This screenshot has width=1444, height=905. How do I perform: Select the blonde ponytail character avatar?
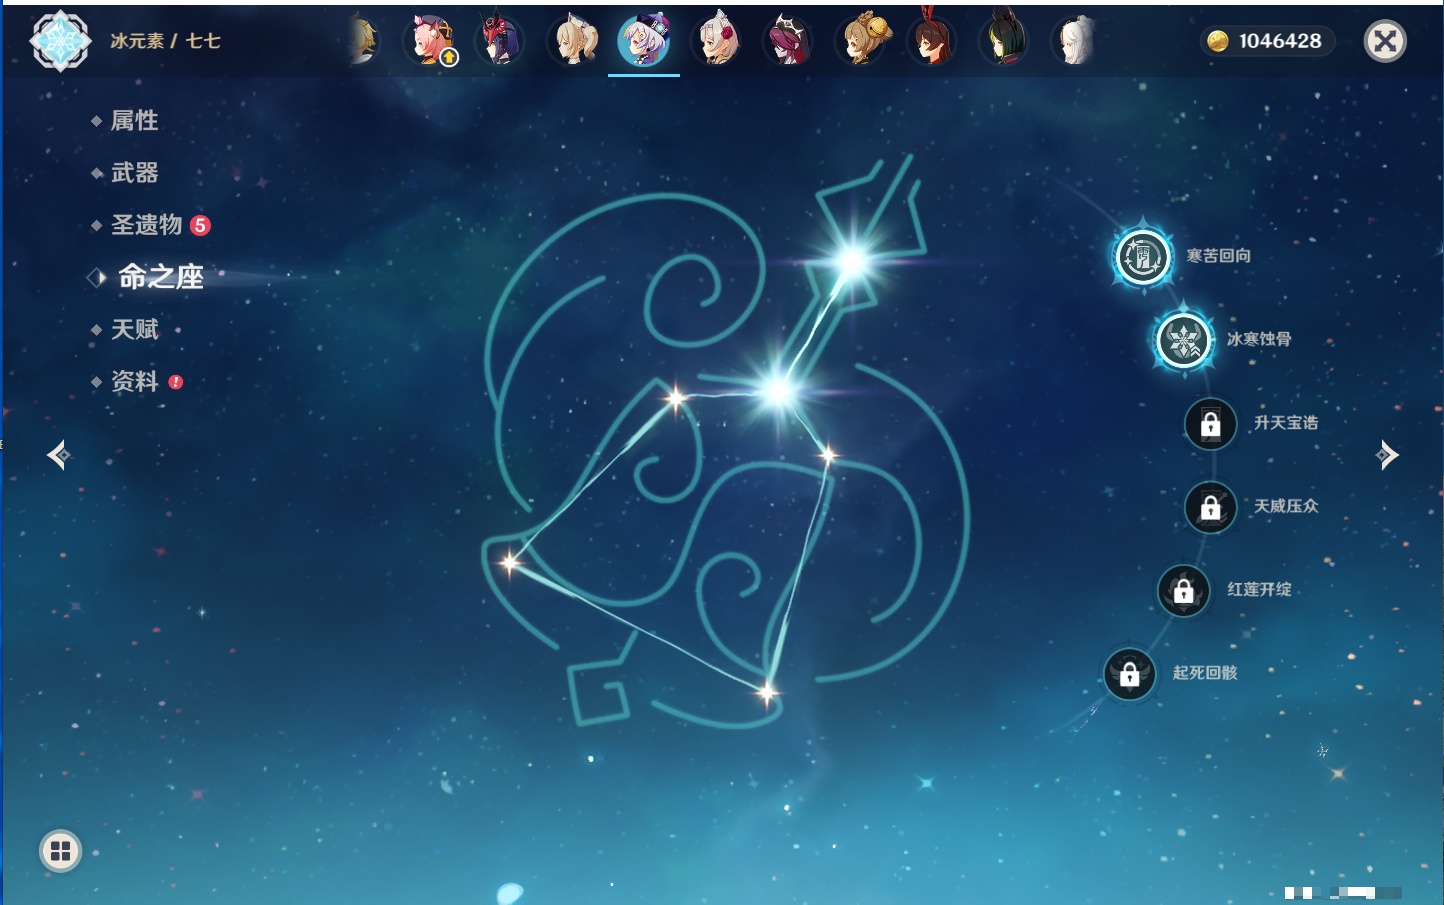(x=573, y=41)
